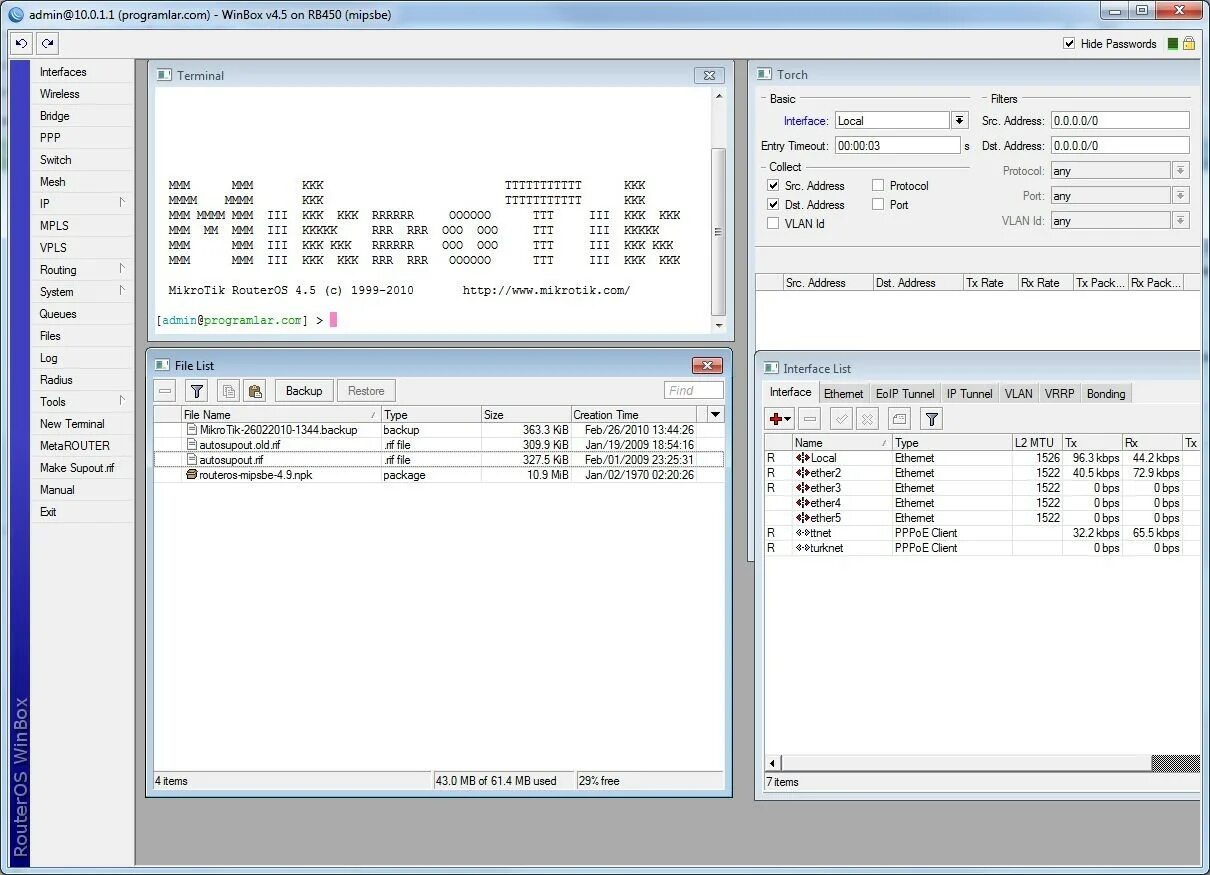Click the Torch window title icon
Image resolution: width=1210 pixels, height=875 pixels.
[766, 74]
